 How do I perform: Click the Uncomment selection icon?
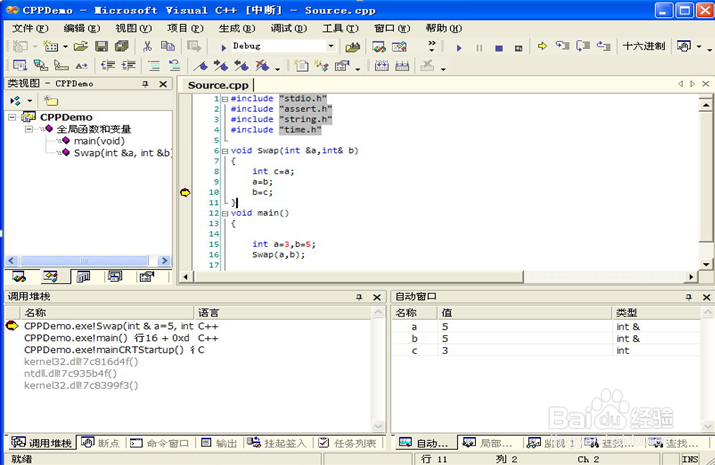tap(174, 66)
